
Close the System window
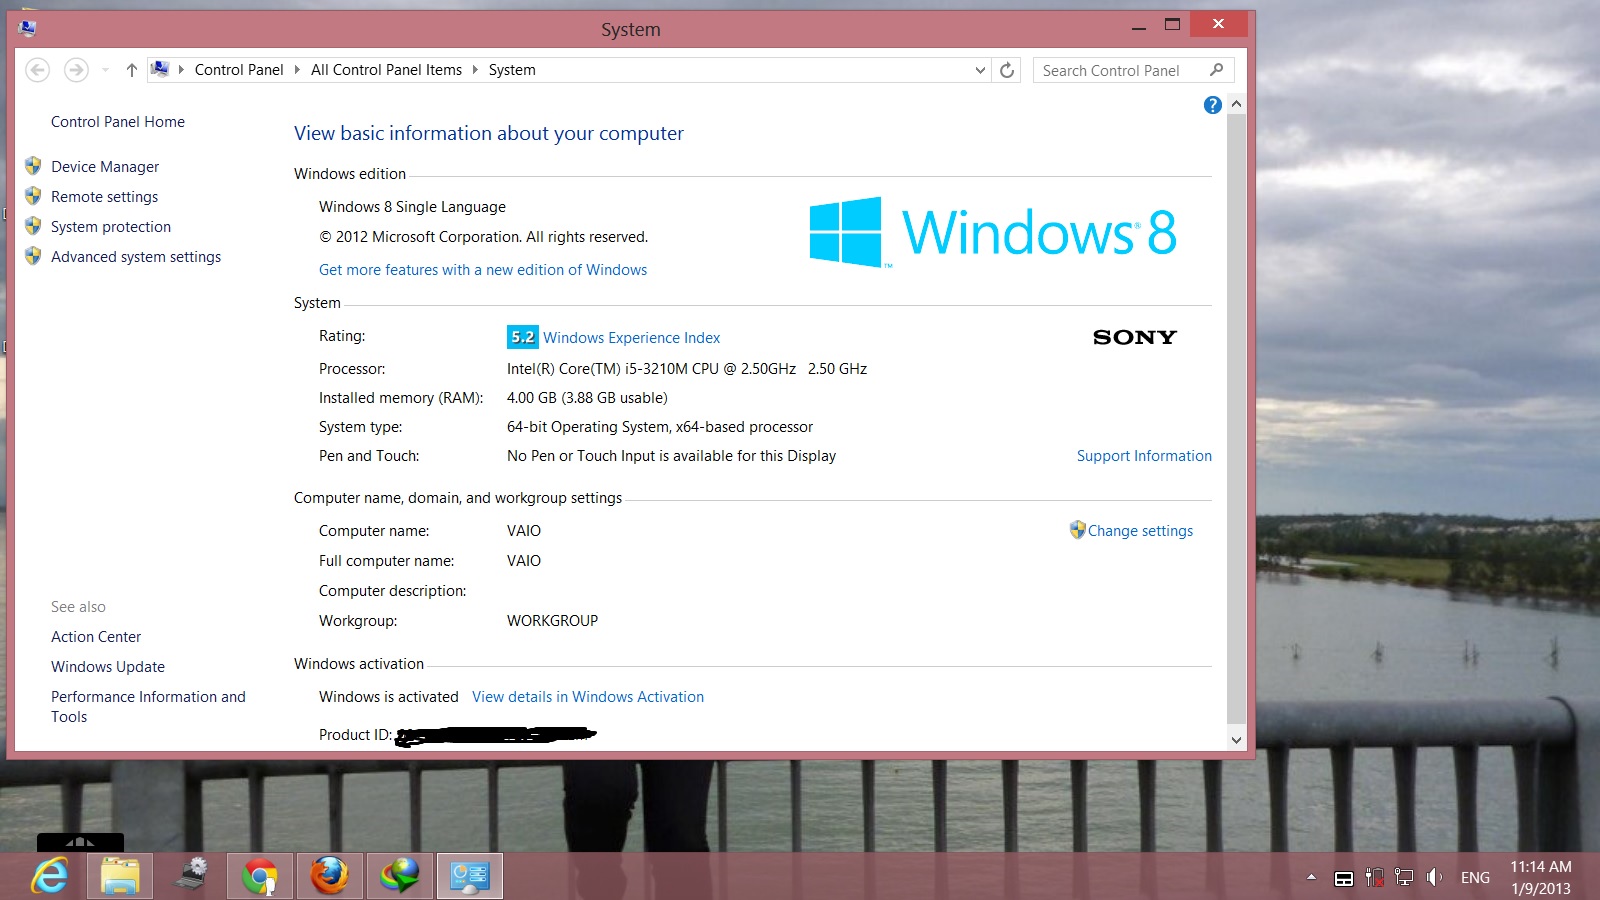tap(1218, 24)
